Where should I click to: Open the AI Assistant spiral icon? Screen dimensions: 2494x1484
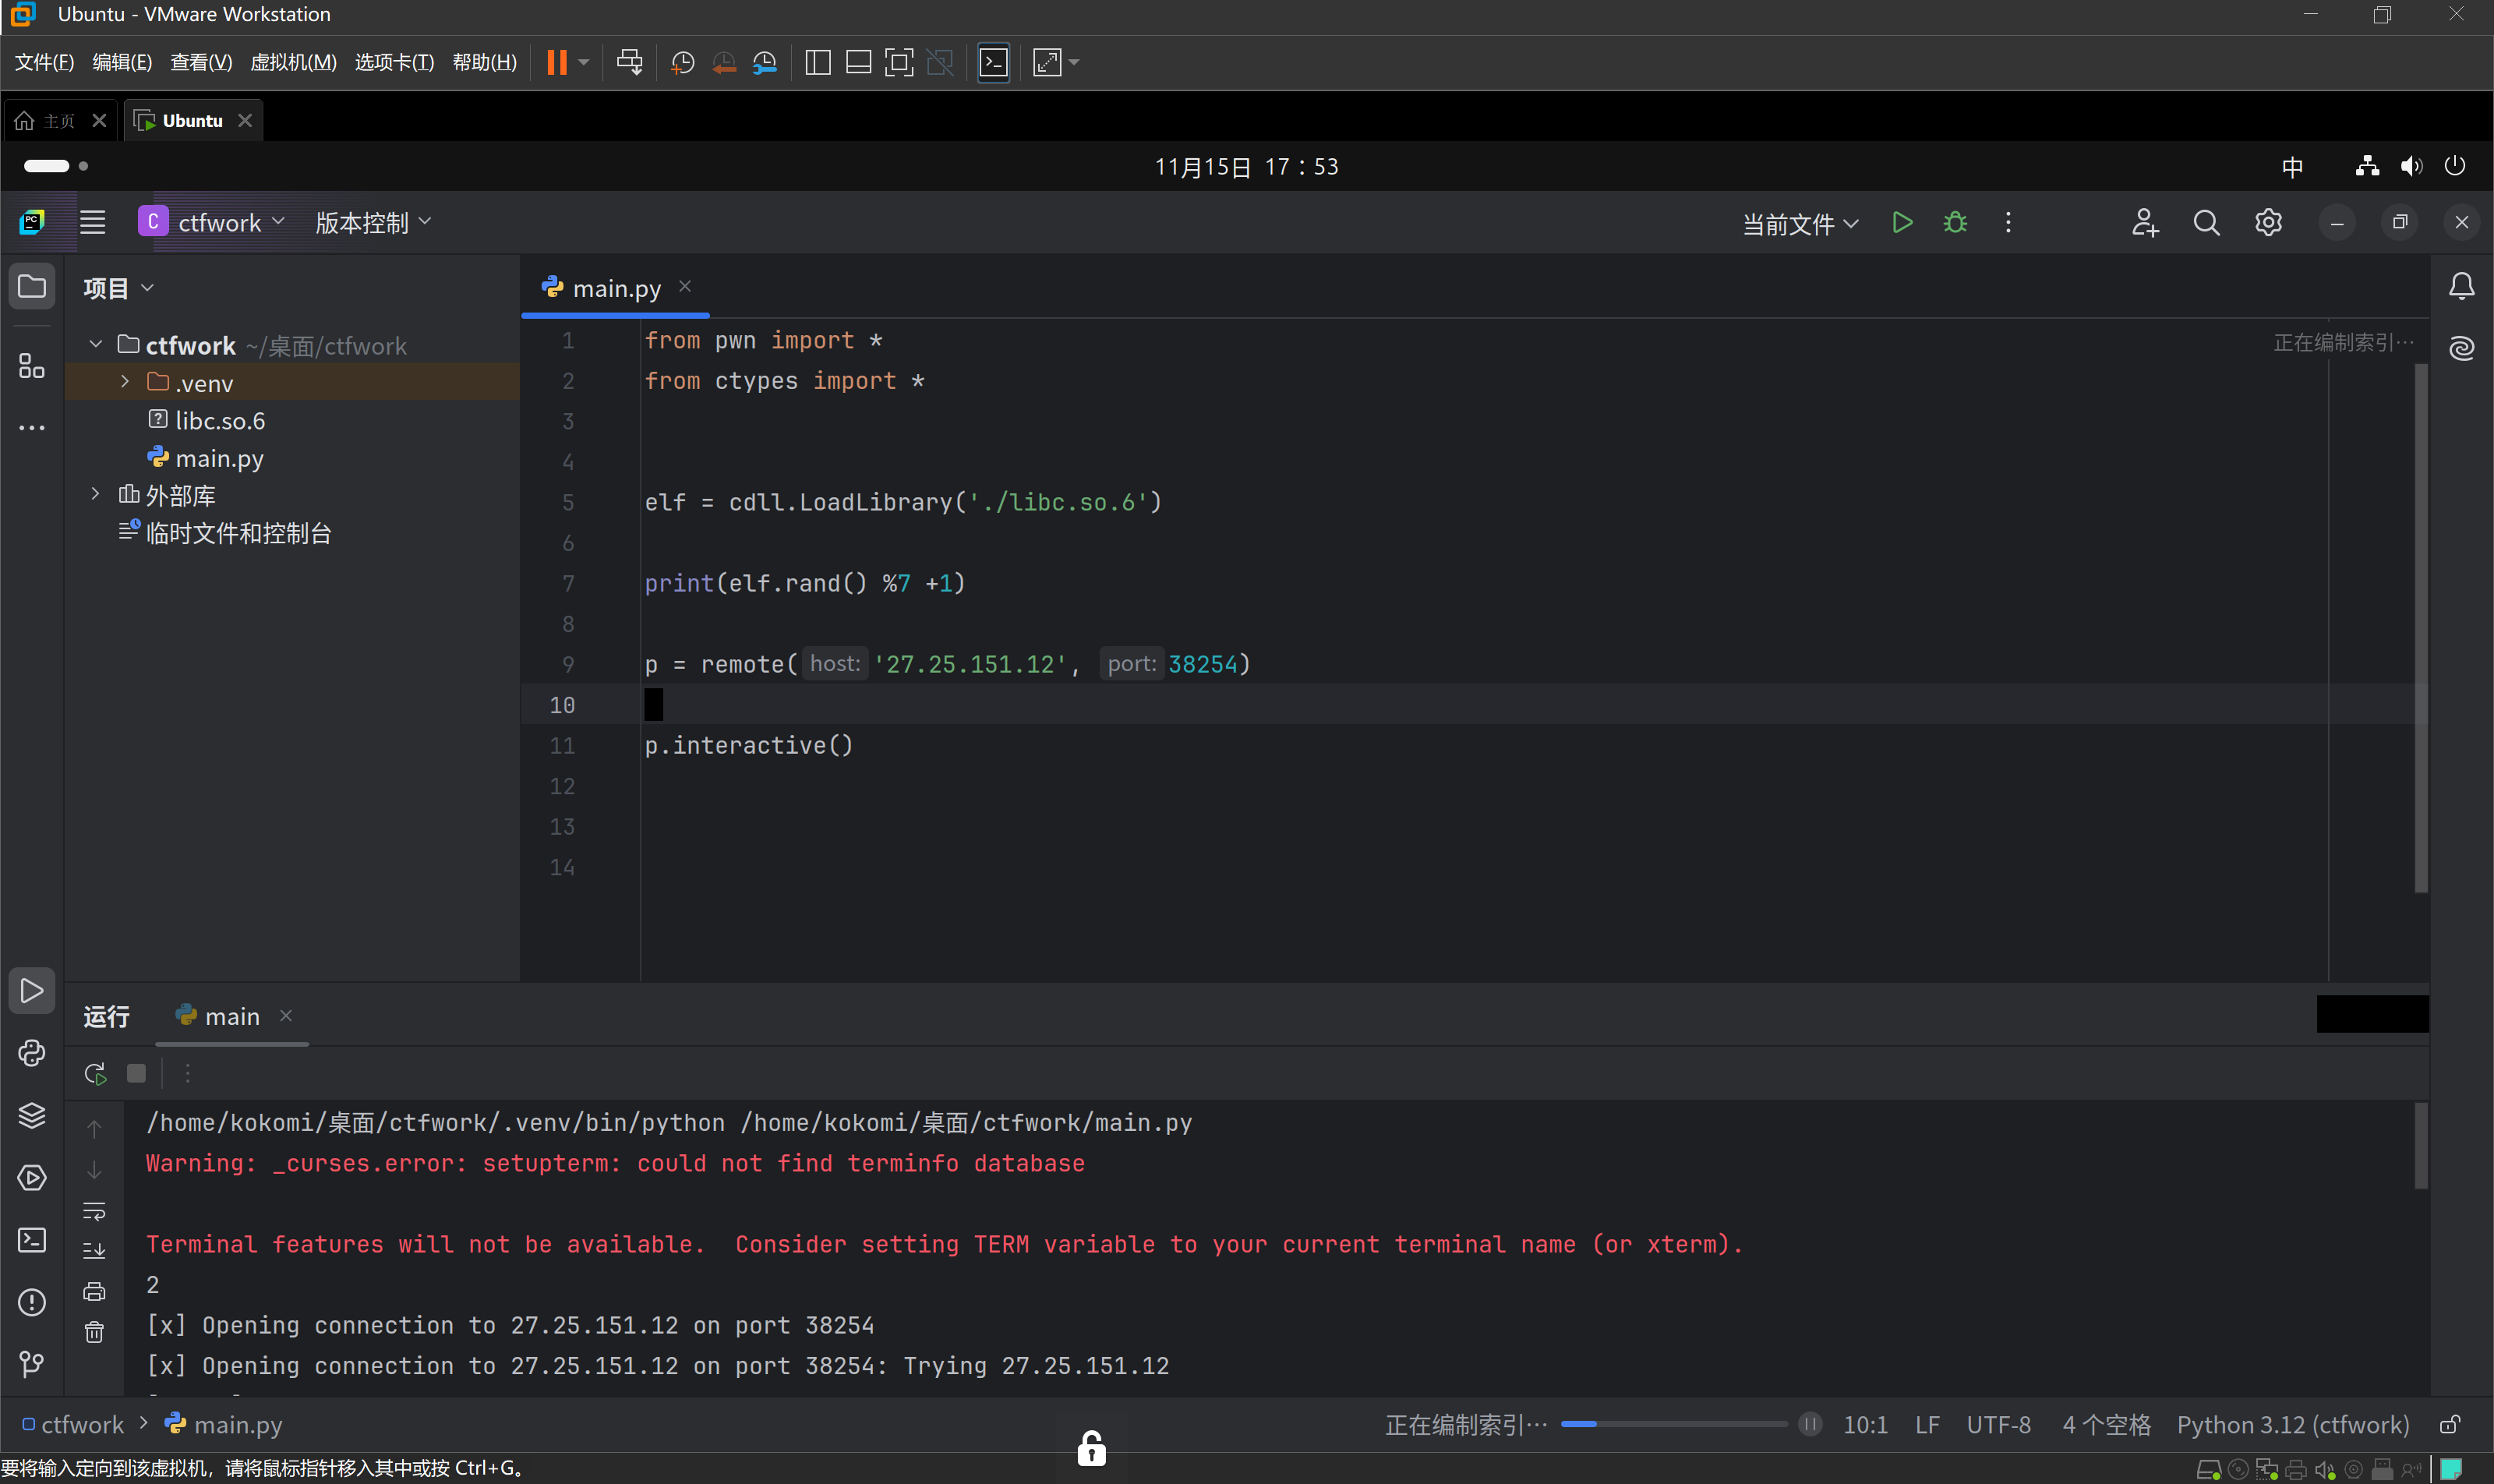coord(2461,348)
